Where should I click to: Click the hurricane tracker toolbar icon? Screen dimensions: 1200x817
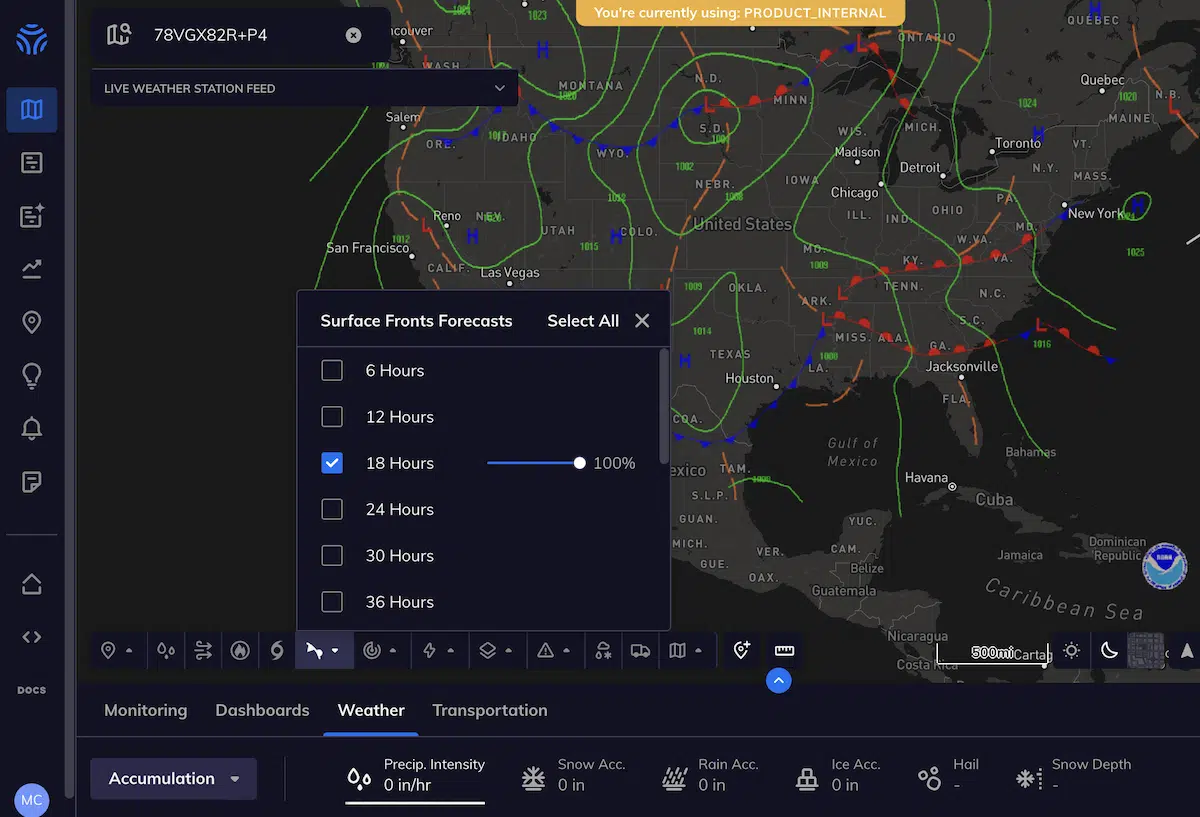tap(277, 651)
